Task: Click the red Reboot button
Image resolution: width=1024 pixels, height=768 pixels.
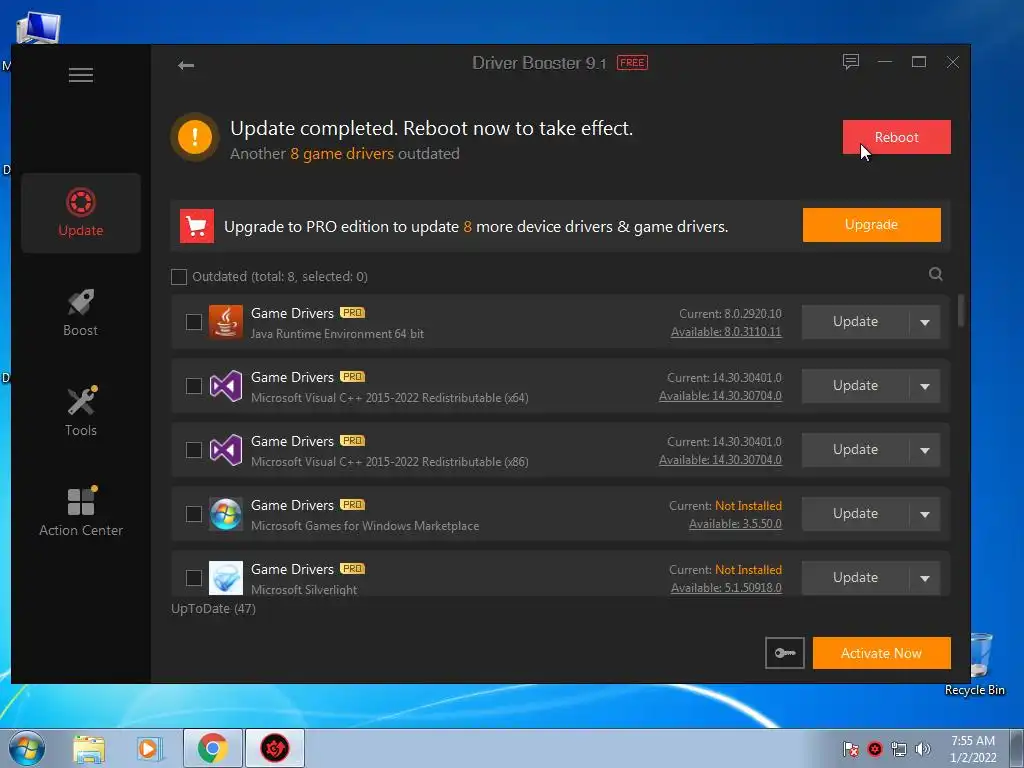Action: pyautogui.click(x=897, y=137)
